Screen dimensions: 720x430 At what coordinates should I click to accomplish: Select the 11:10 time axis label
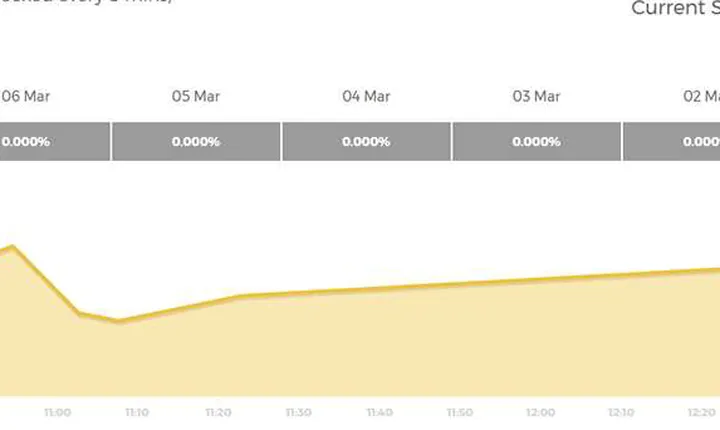[x=137, y=413]
